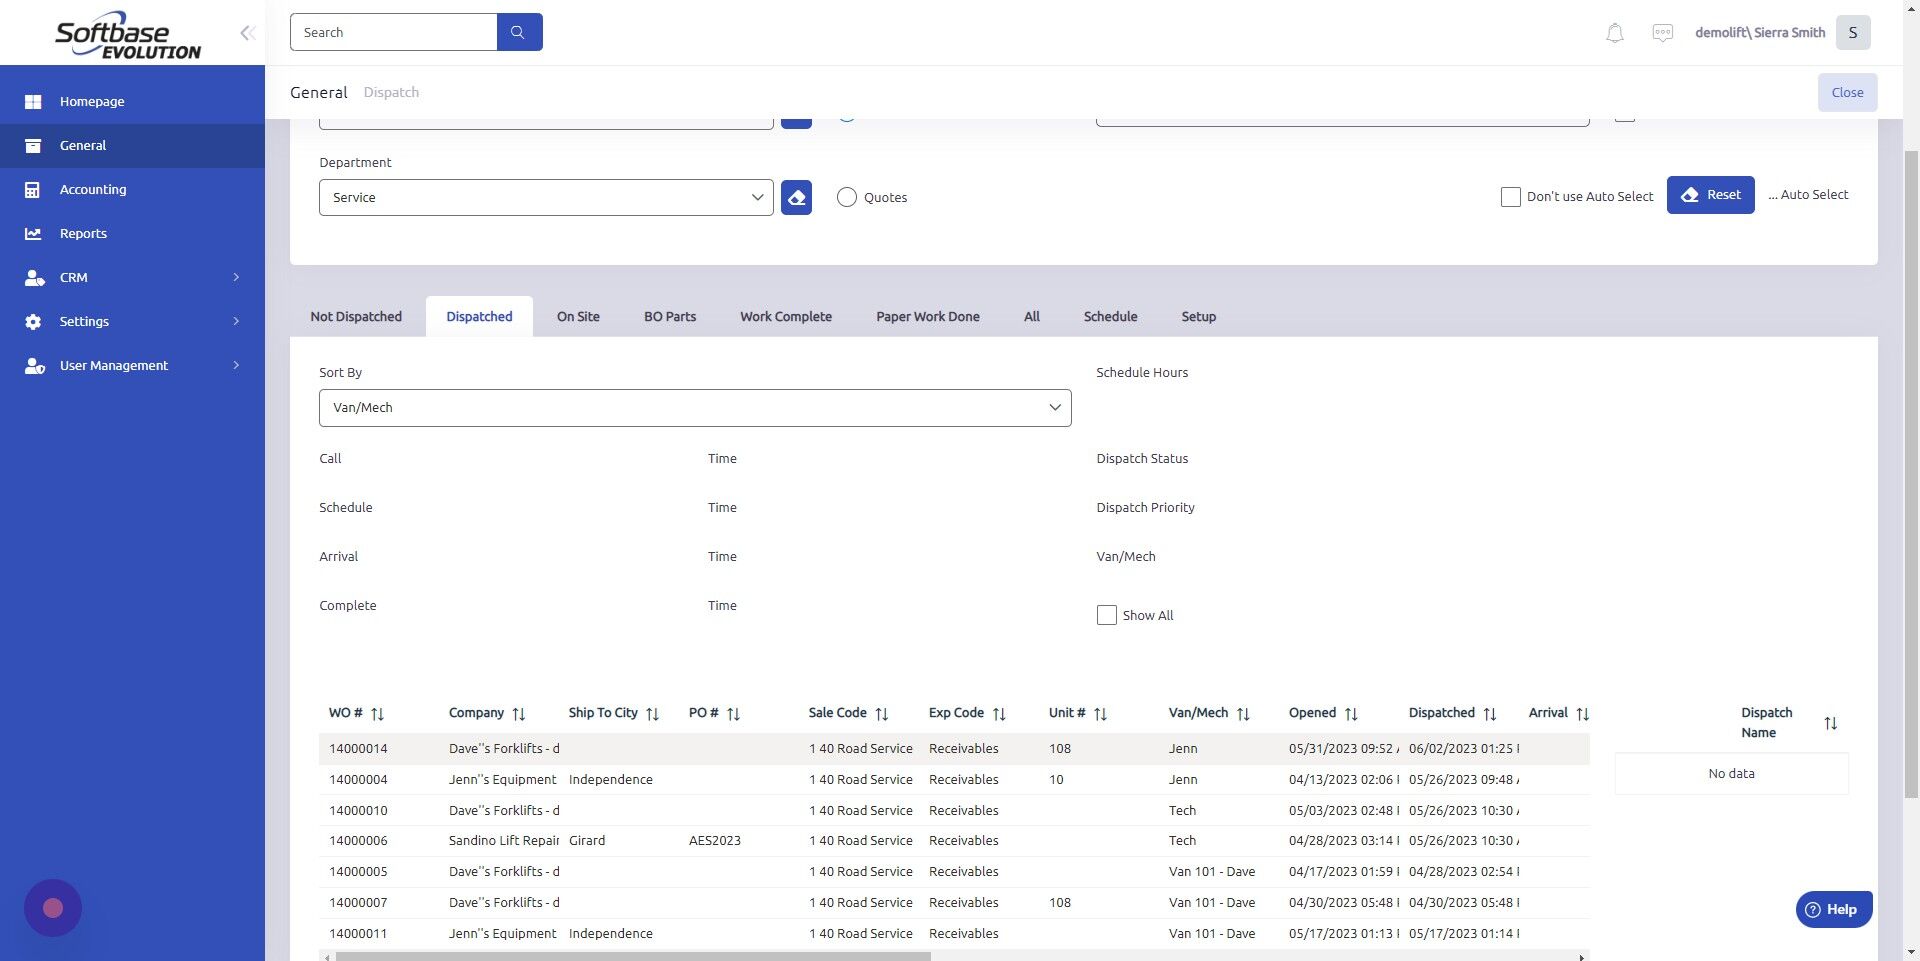The width and height of the screenshot is (1920, 961).
Task: Switch to the All tab
Action: pyautogui.click(x=1032, y=316)
